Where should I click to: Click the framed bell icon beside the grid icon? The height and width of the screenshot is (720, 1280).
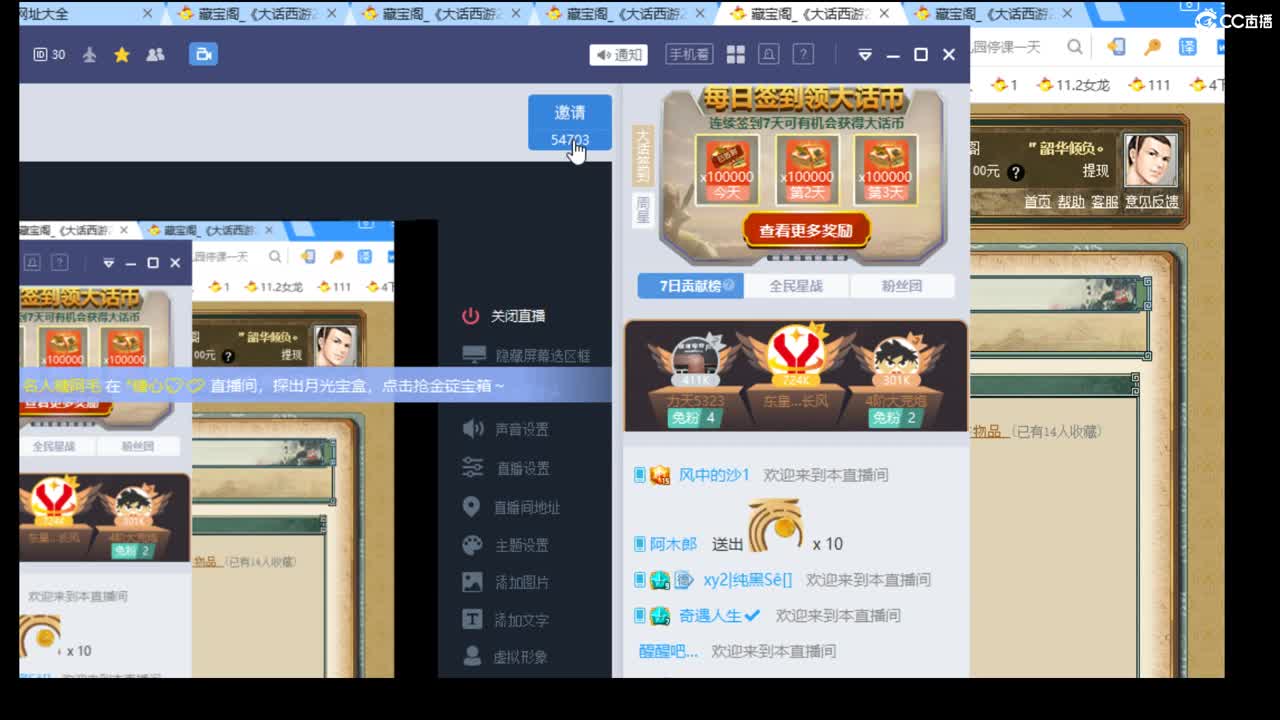pyautogui.click(x=768, y=54)
